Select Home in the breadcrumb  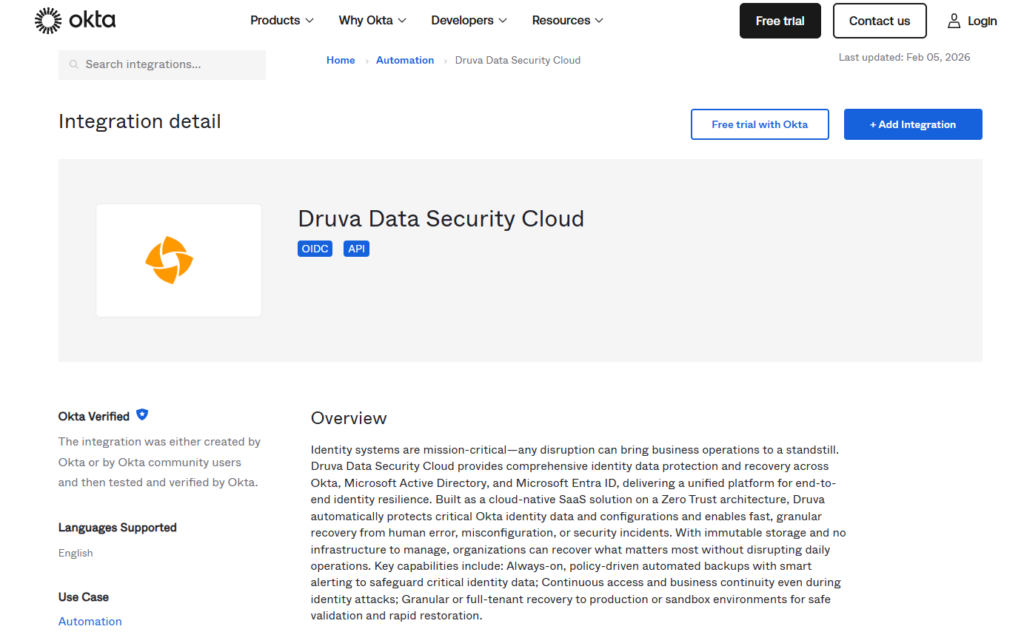pos(340,60)
